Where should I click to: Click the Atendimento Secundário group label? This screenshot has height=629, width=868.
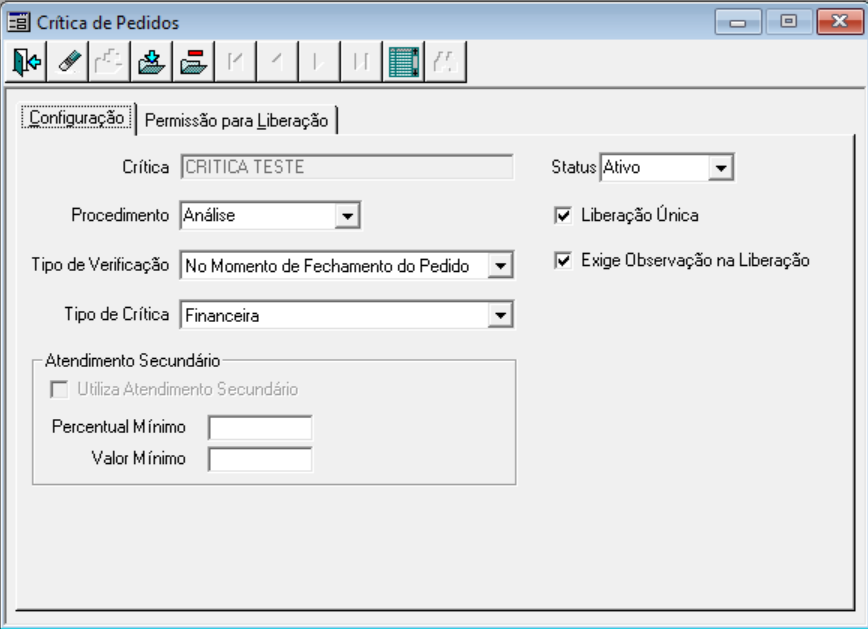132,360
